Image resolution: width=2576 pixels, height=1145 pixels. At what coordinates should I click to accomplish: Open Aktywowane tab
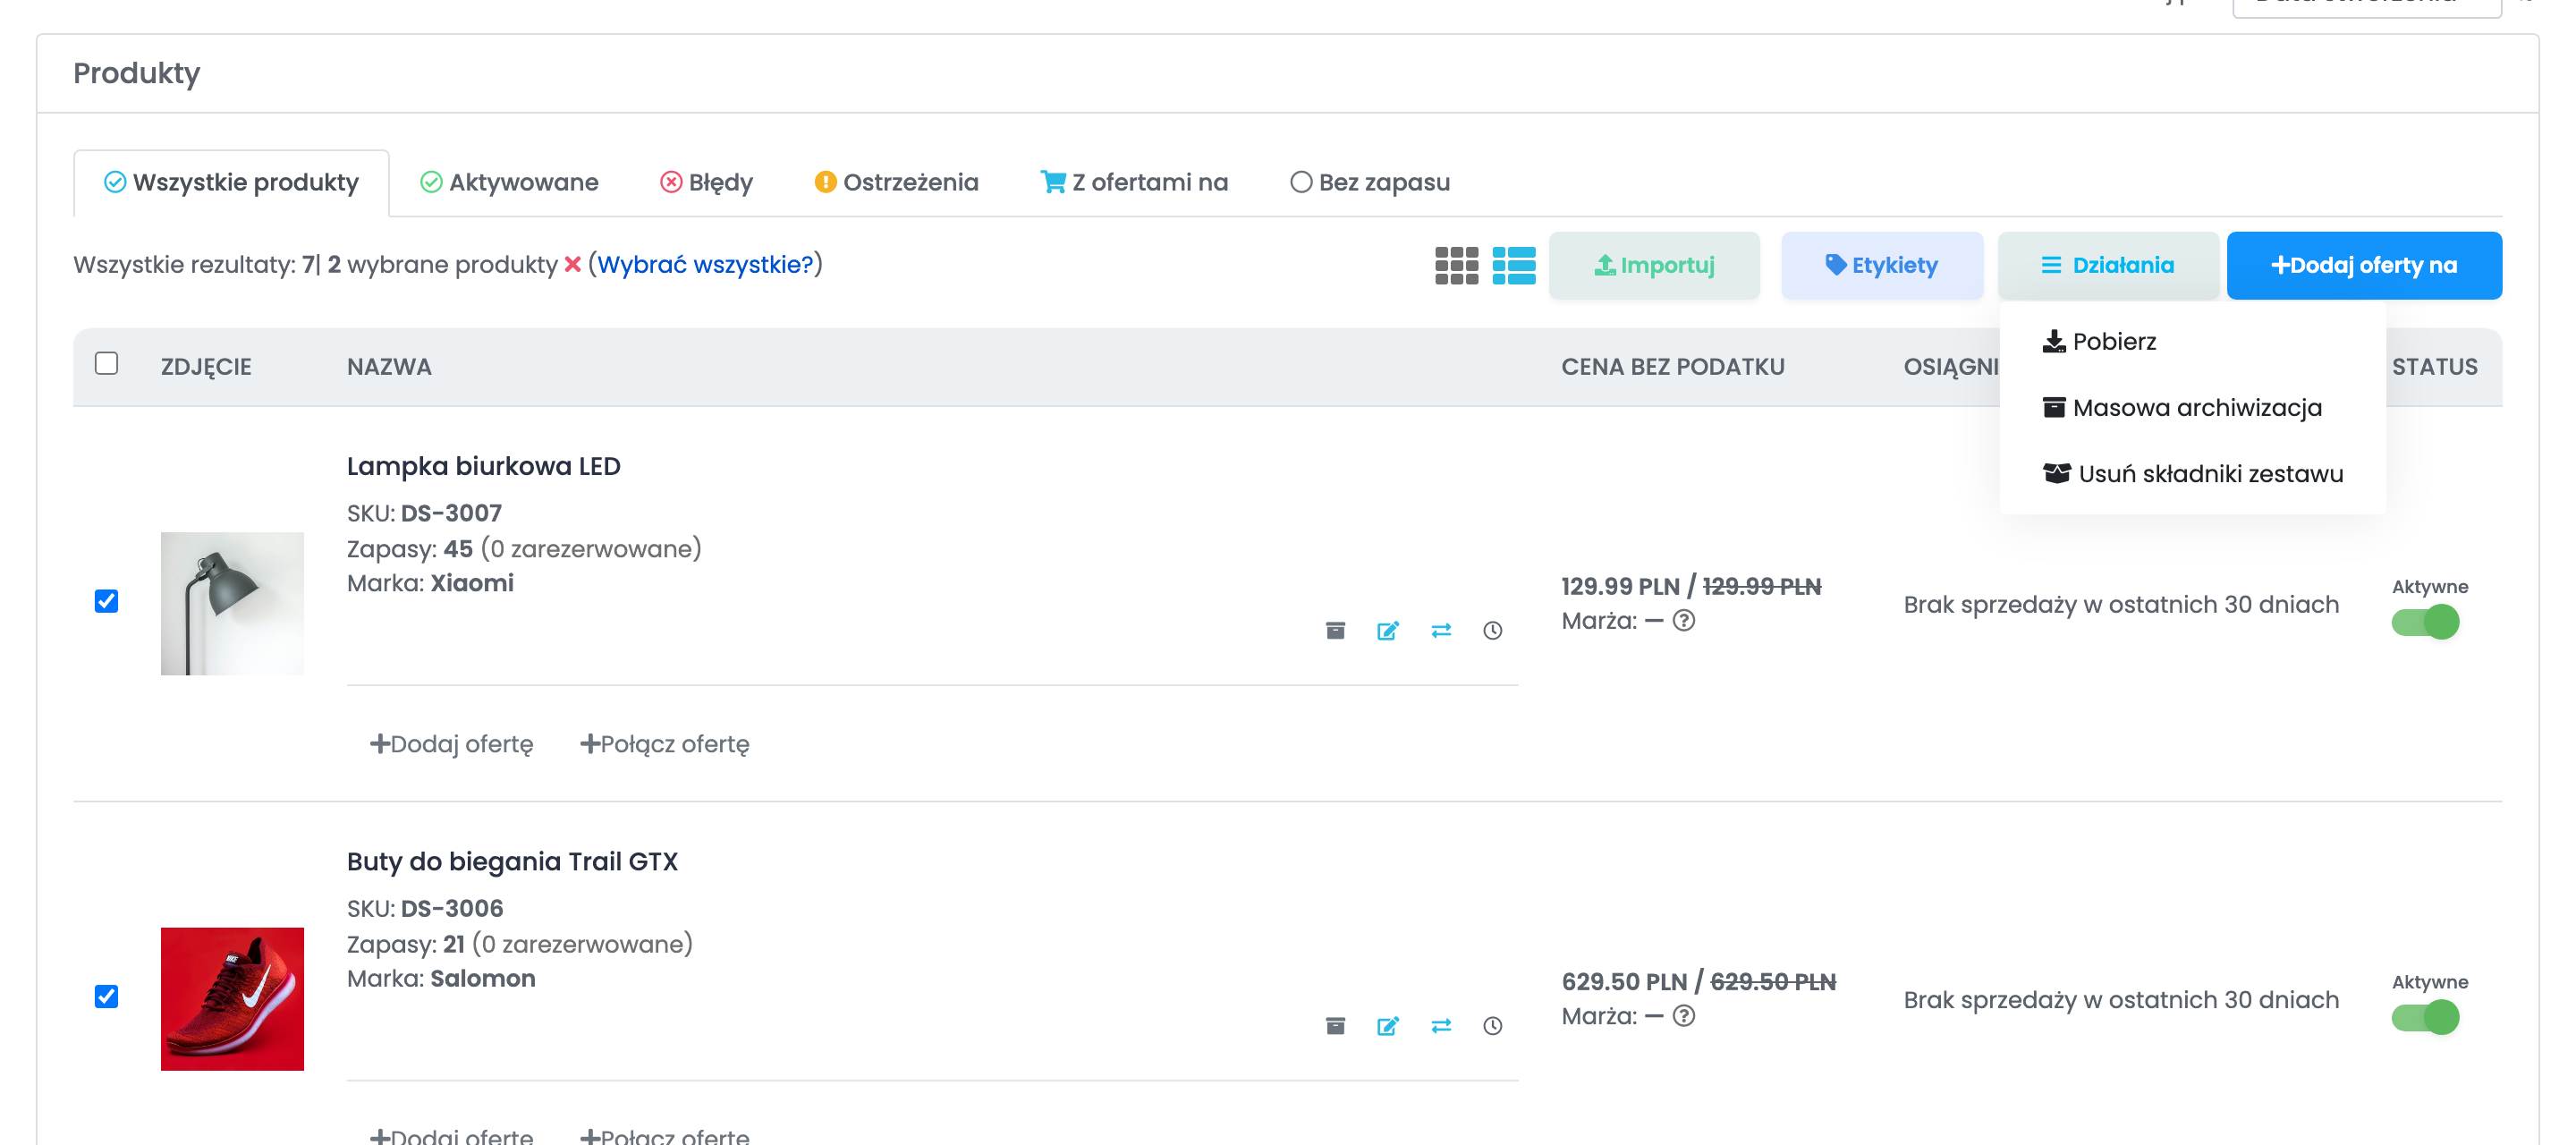(x=509, y=183)
